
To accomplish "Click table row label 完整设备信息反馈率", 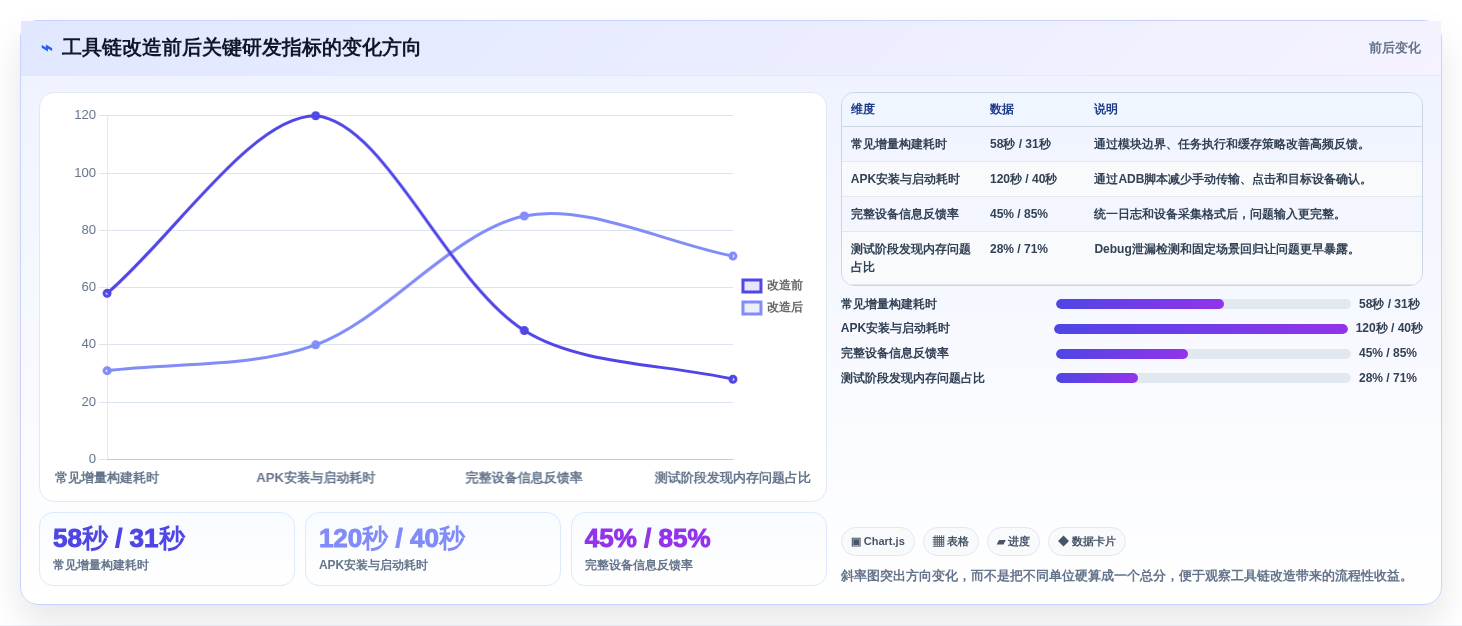I will click(x=905, y=214).
